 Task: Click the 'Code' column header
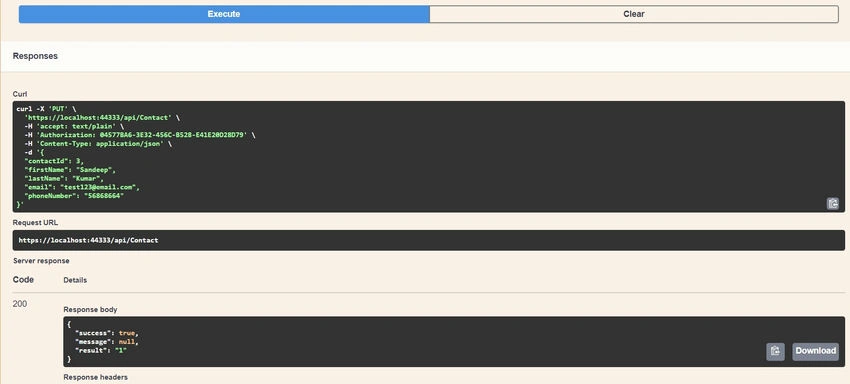click(23, 280)
